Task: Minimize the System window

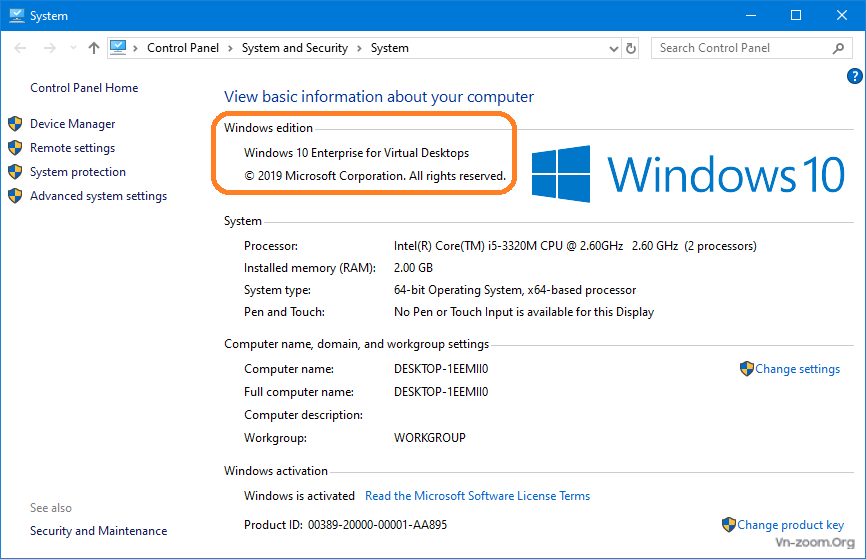Action: pyautogui.click(x=751, y=15)
